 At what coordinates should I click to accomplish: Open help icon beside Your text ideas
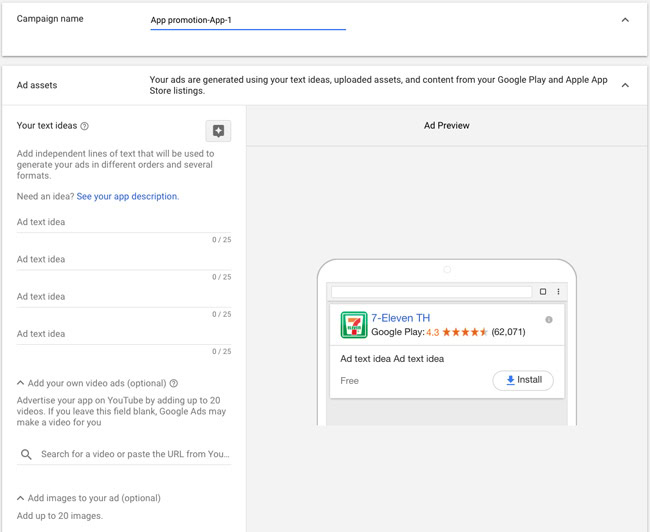click(x=85, y=126)
